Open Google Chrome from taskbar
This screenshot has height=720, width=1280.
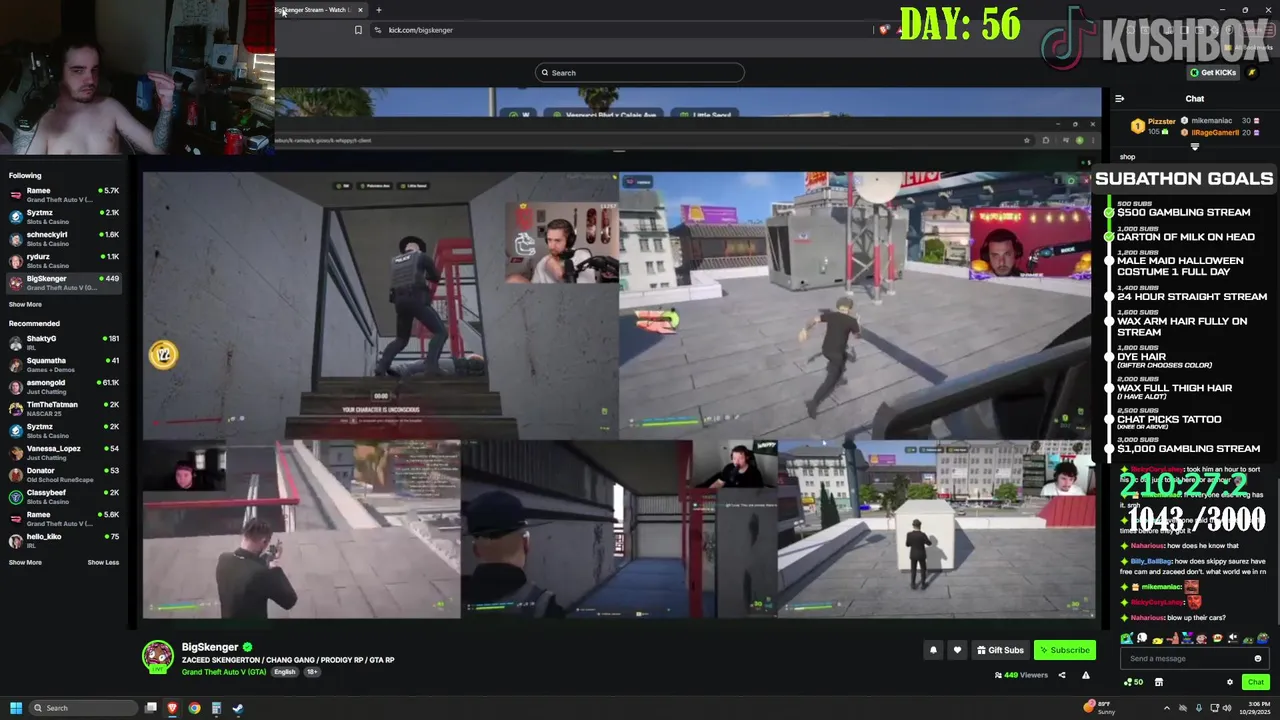(x=194, y=708)
